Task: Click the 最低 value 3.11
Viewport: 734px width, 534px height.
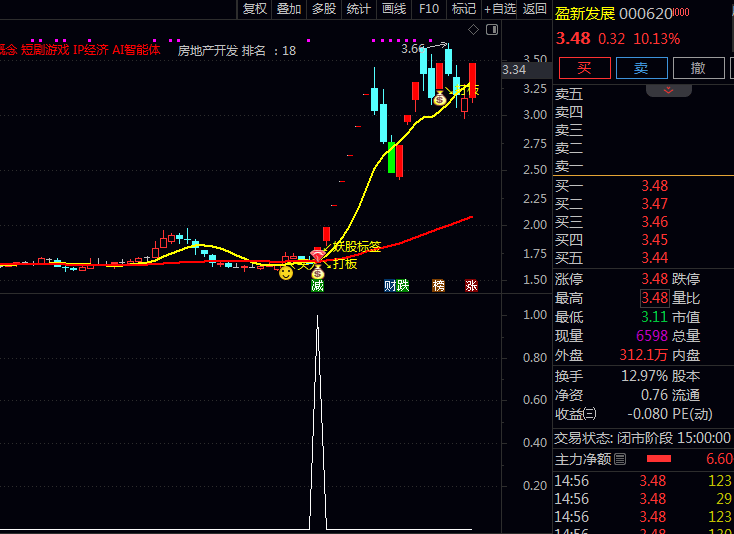Action: tap(654, 317)
